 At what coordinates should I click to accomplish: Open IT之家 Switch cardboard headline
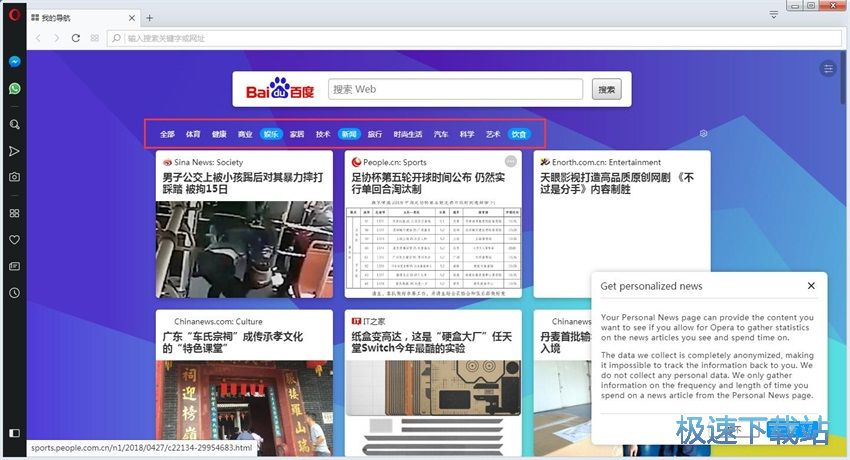(x=432, y=342)
